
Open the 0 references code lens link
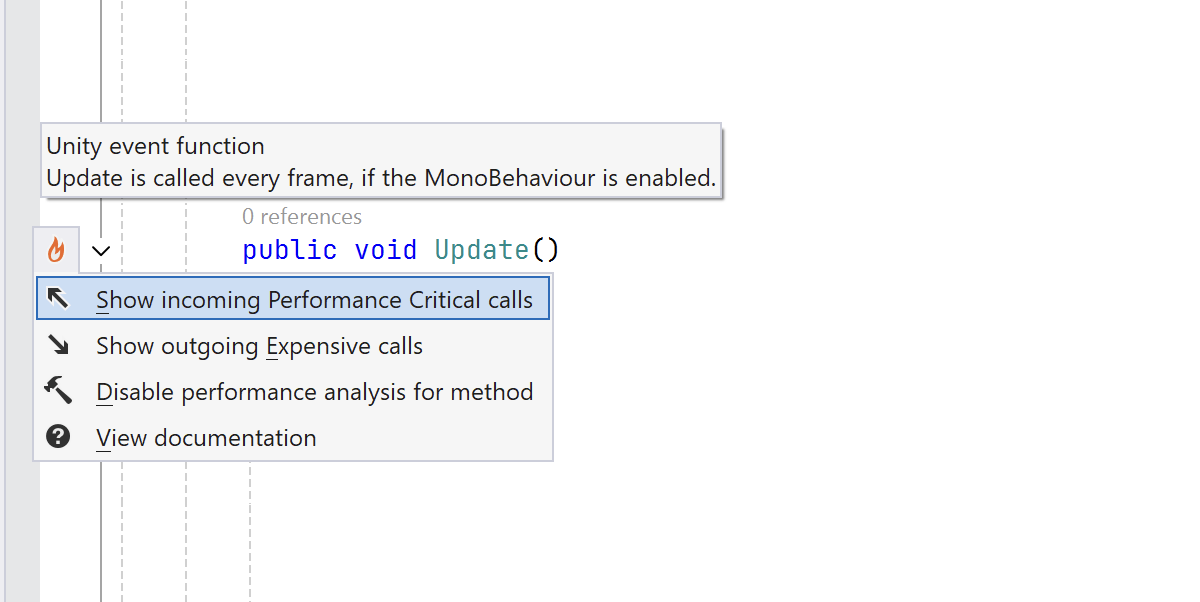tap(302, 217)
